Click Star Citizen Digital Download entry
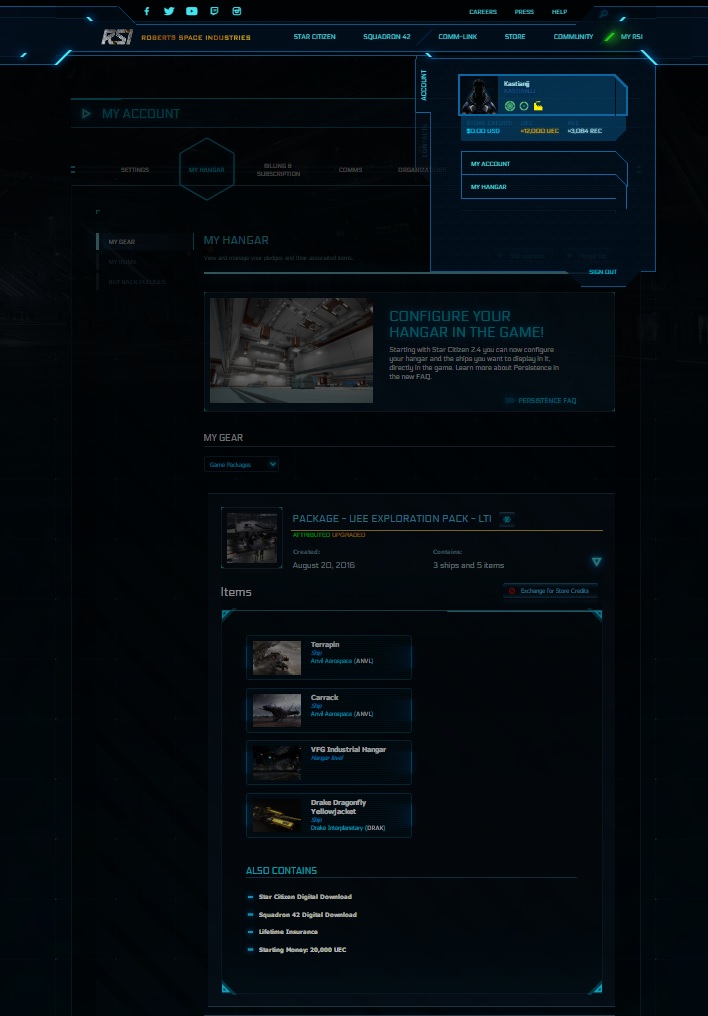Screen dimensions: 708x1016 click(304, 897)
